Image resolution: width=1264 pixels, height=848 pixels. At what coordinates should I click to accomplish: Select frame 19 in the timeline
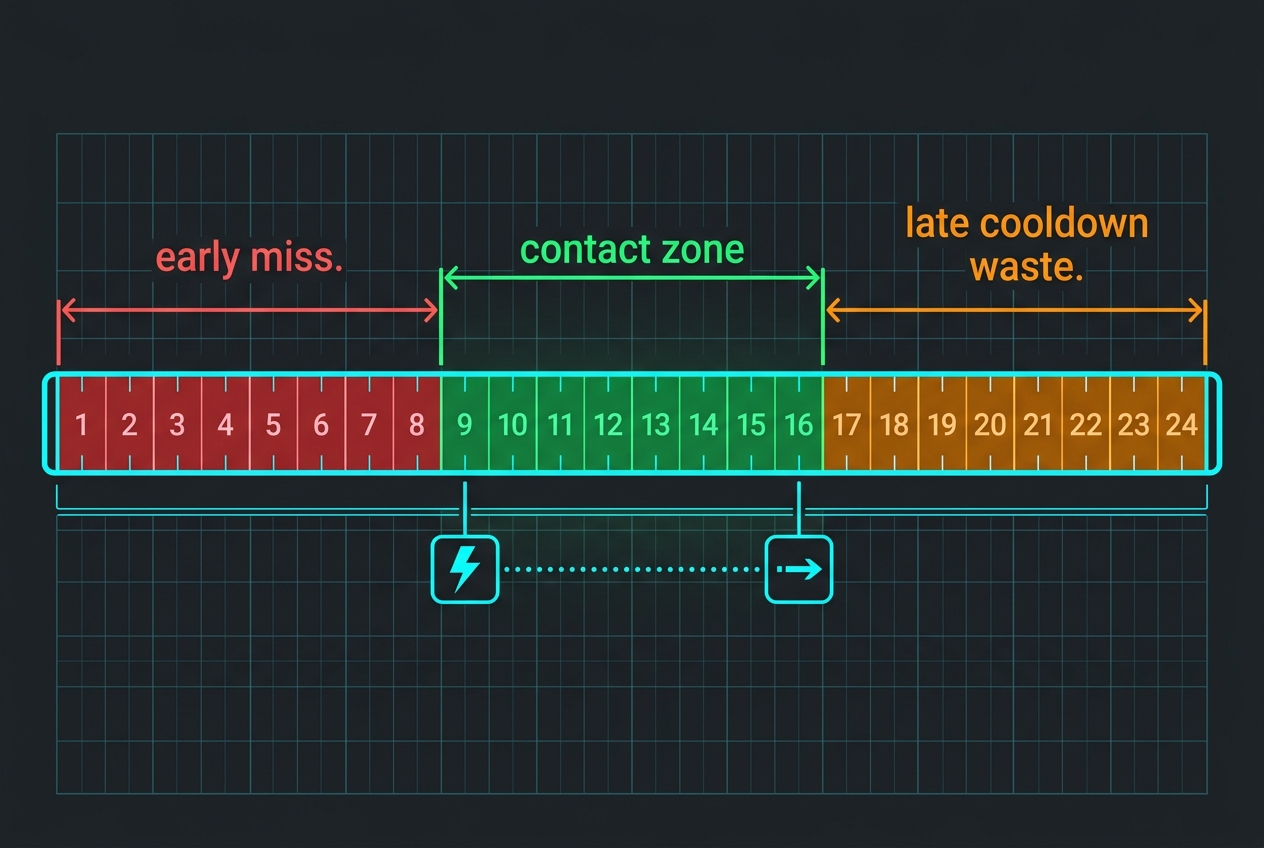943,424
